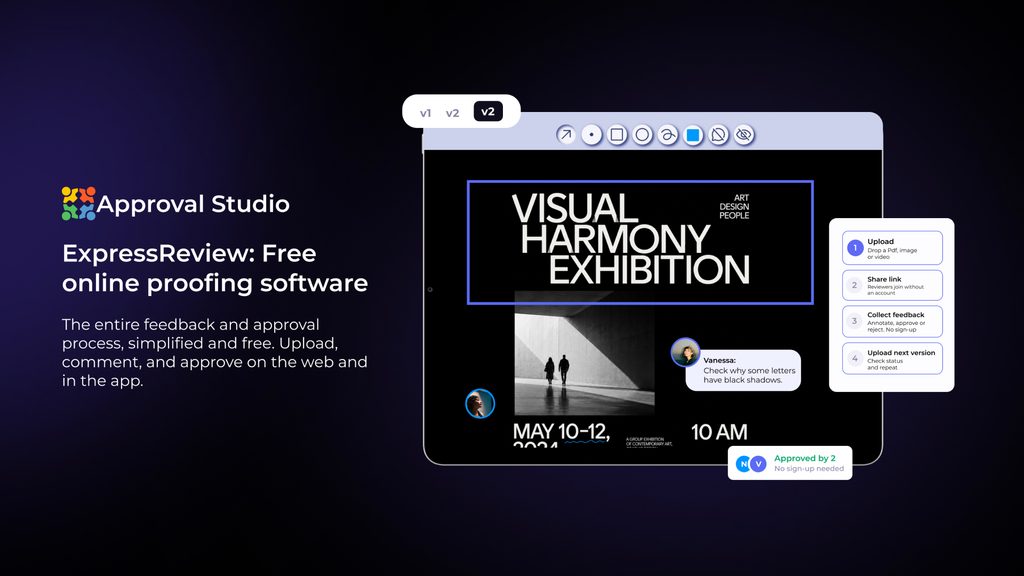The image size is (1024, 576).
Task: Click the 'VISUAL HARMONY EXHIBITION' poster title
Action: pos(630,239)
